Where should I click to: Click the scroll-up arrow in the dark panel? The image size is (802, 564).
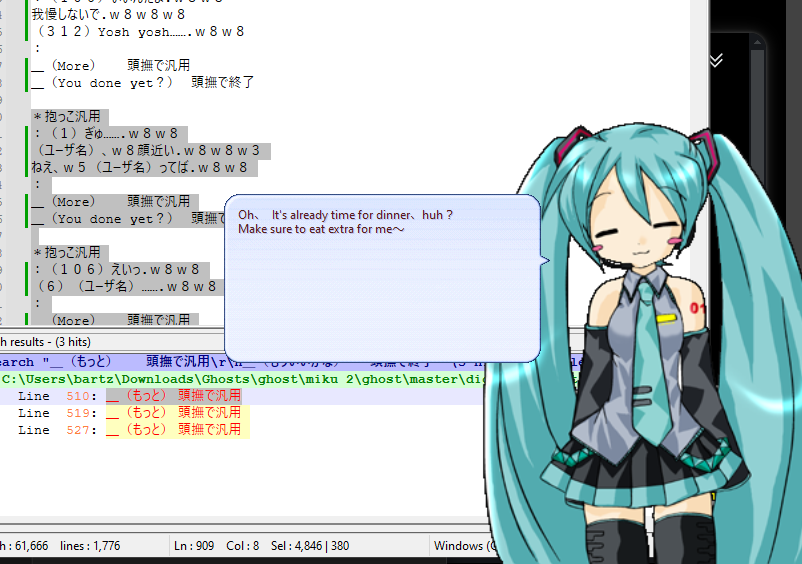pyautogui.click(x=758, y=43)
